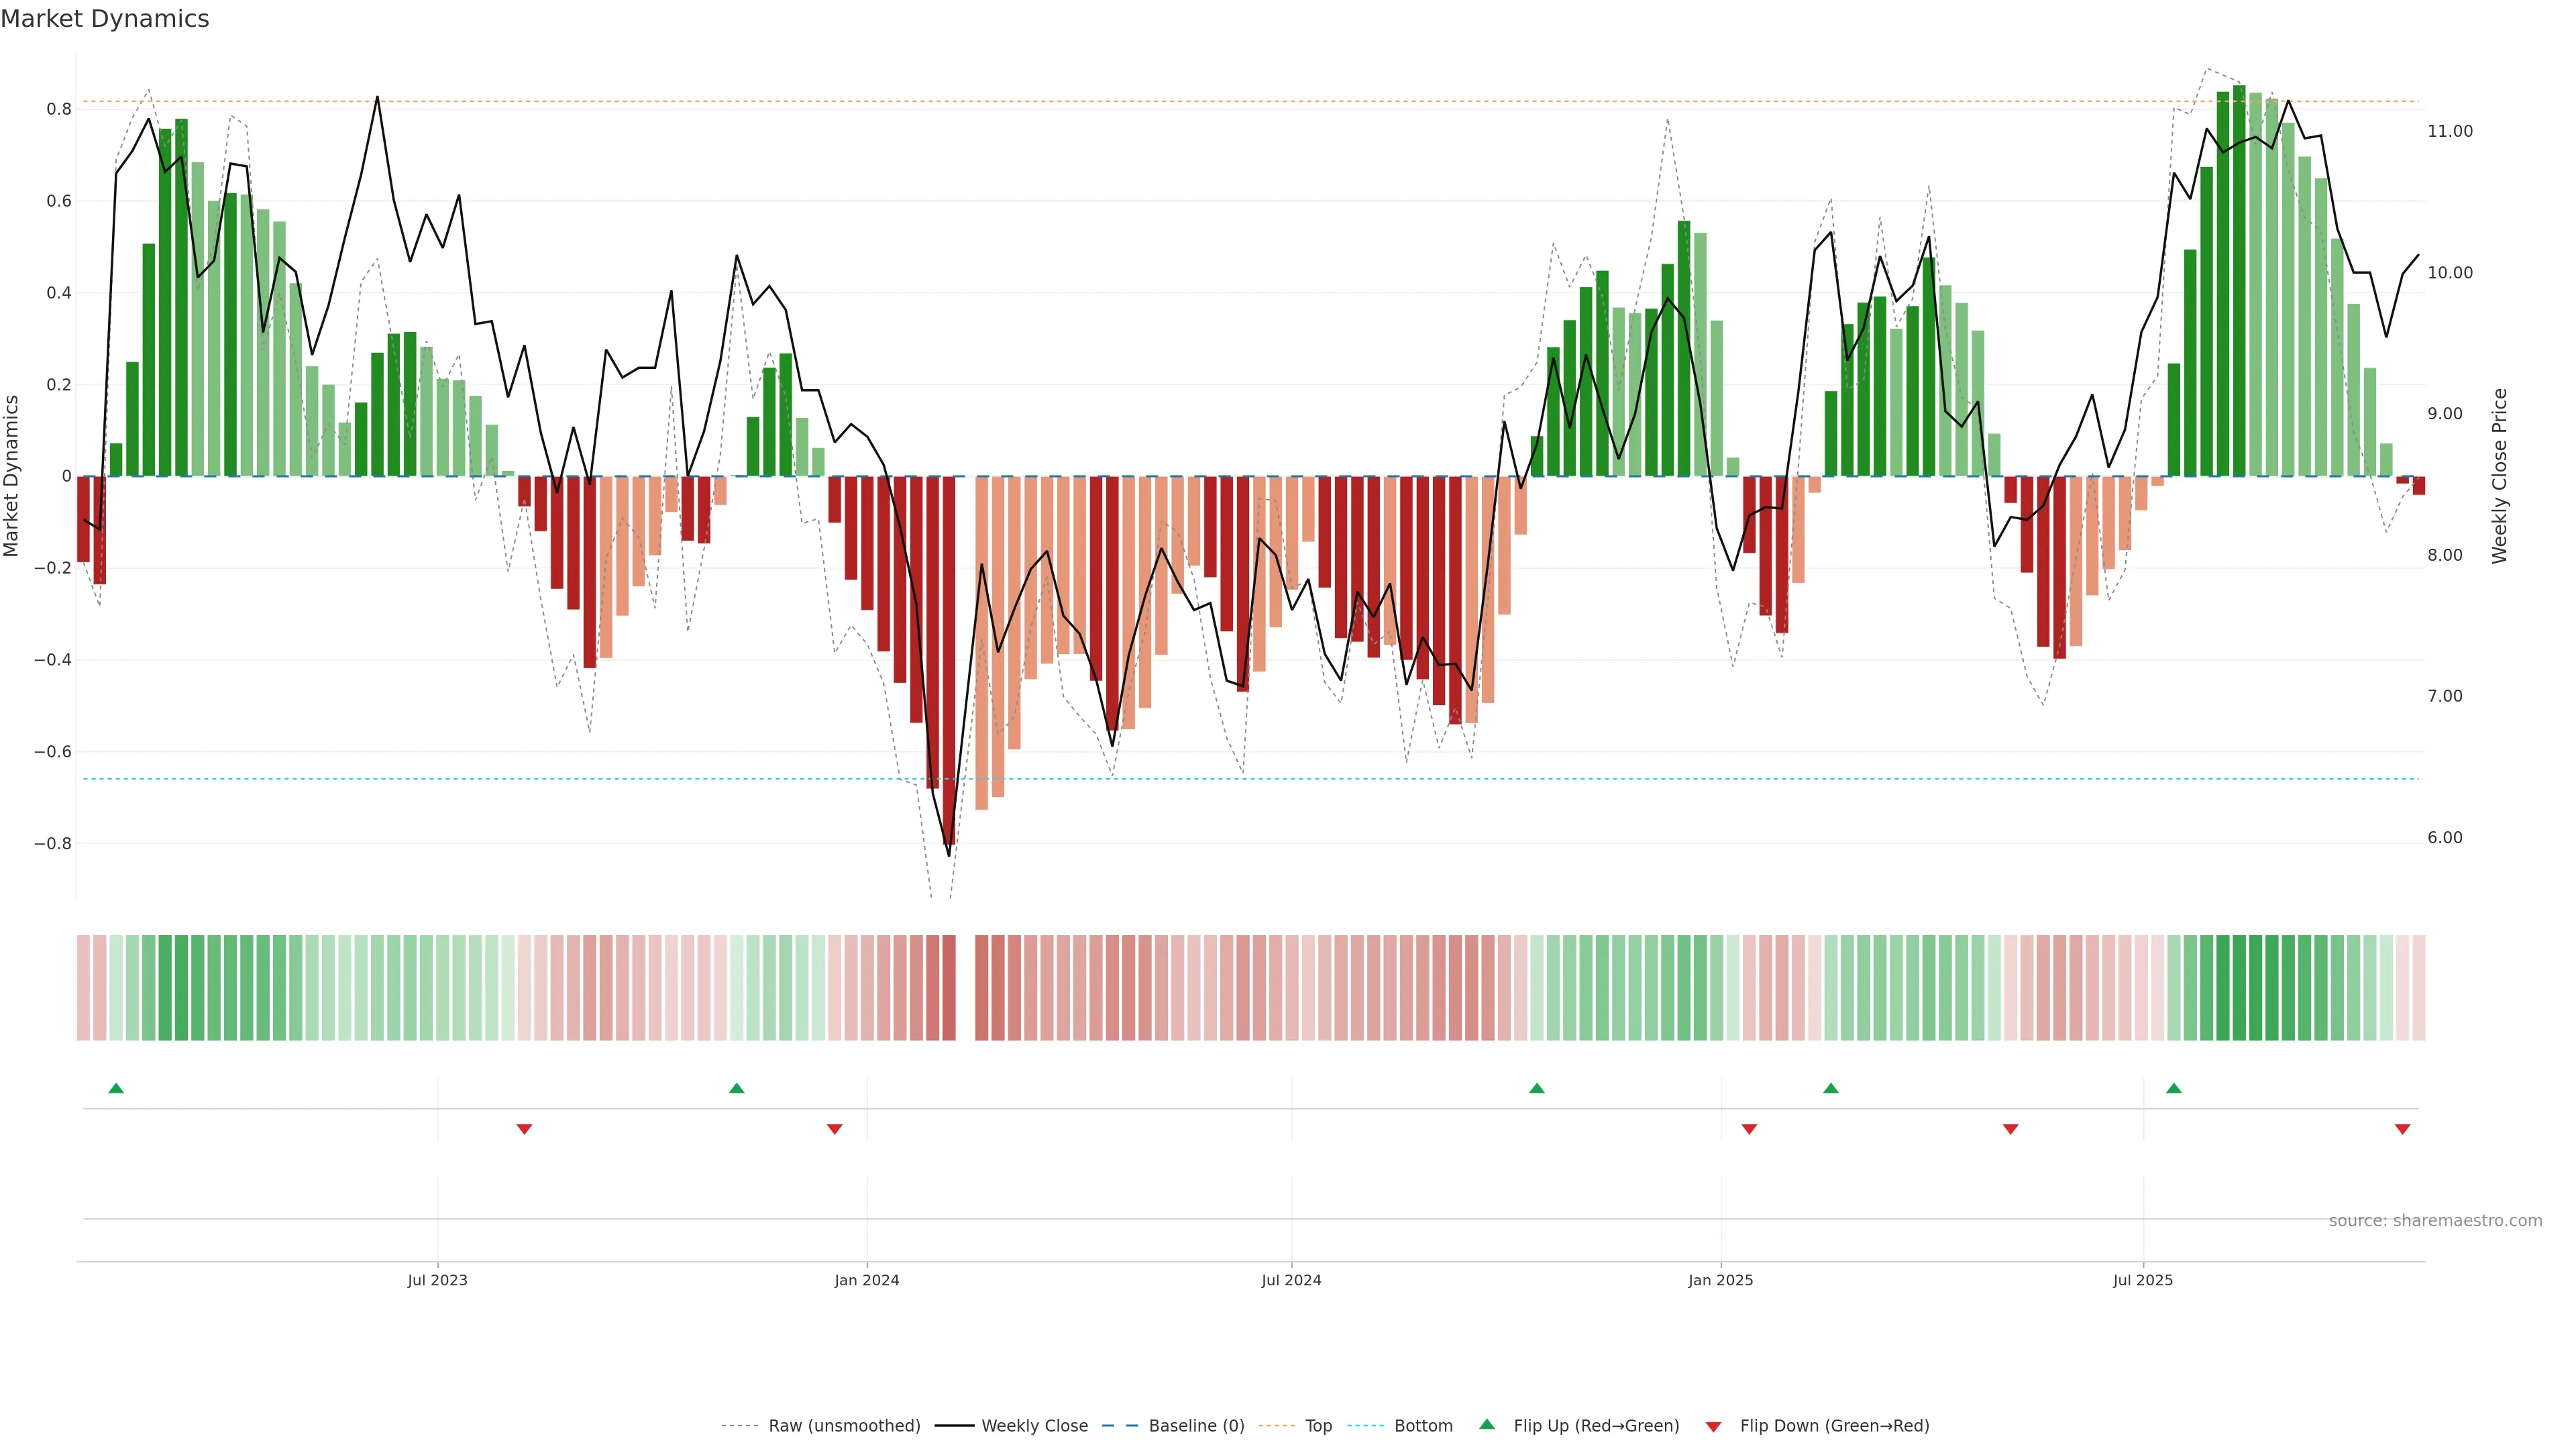The image size is (2576, 1449).
Task: Click the flip-up triangle between Jul 2024 and Jan 2025
Action: 1537,1088
